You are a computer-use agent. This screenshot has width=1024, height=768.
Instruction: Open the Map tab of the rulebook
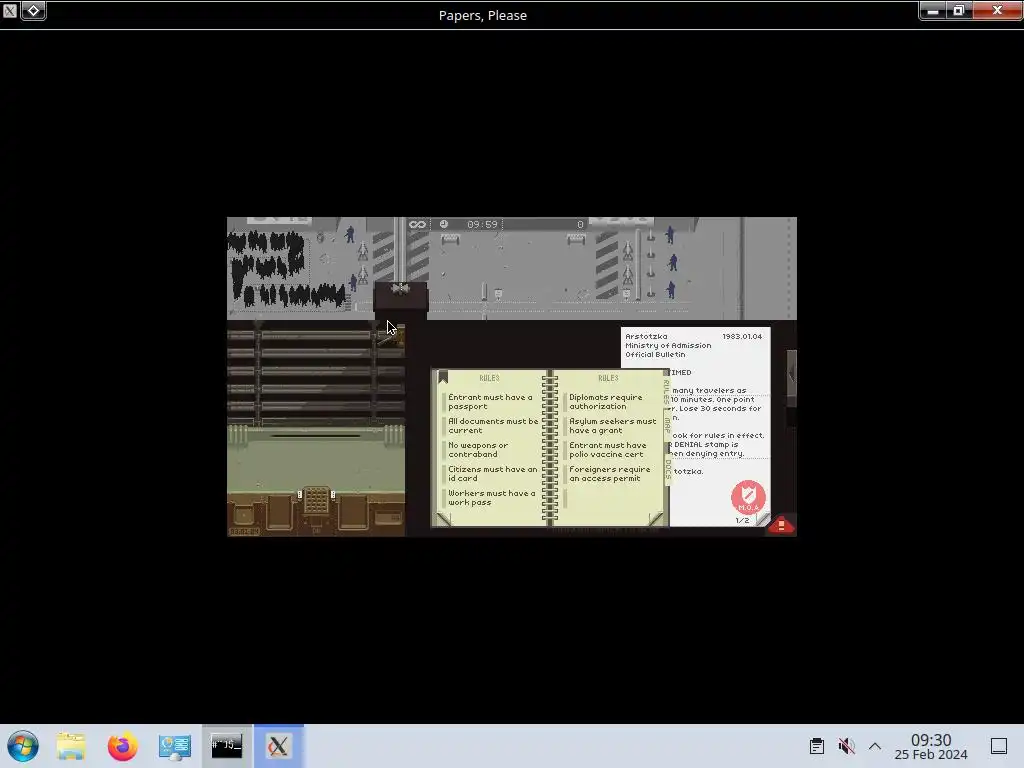(667, 426)
